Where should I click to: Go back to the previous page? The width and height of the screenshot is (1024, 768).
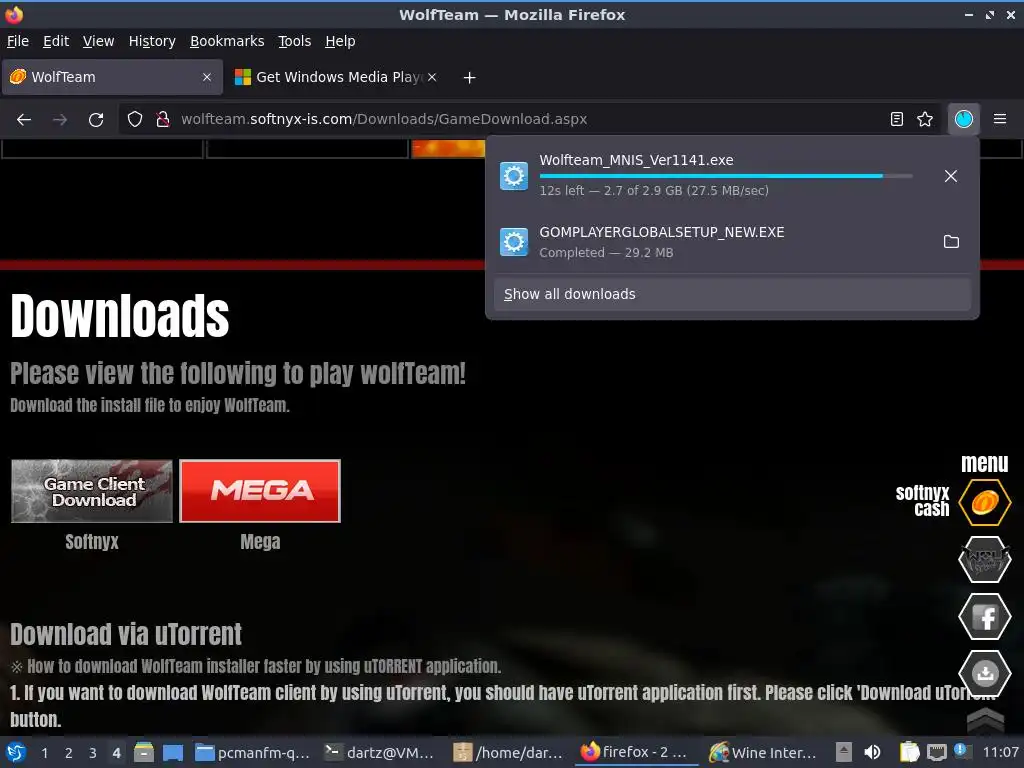[x=24, y=120]
